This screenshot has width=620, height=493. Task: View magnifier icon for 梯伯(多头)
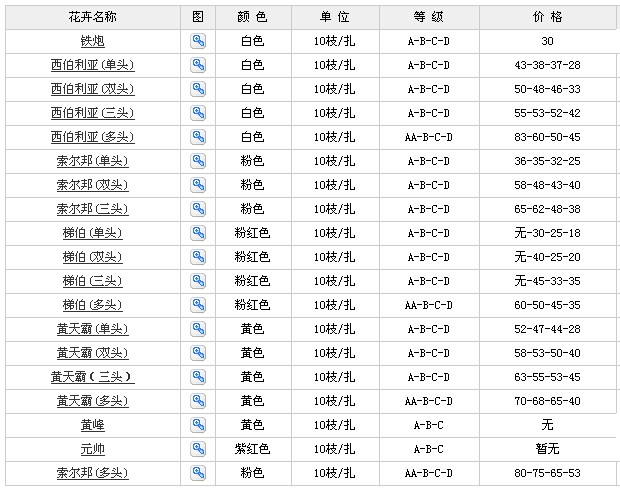coord(198,305)
